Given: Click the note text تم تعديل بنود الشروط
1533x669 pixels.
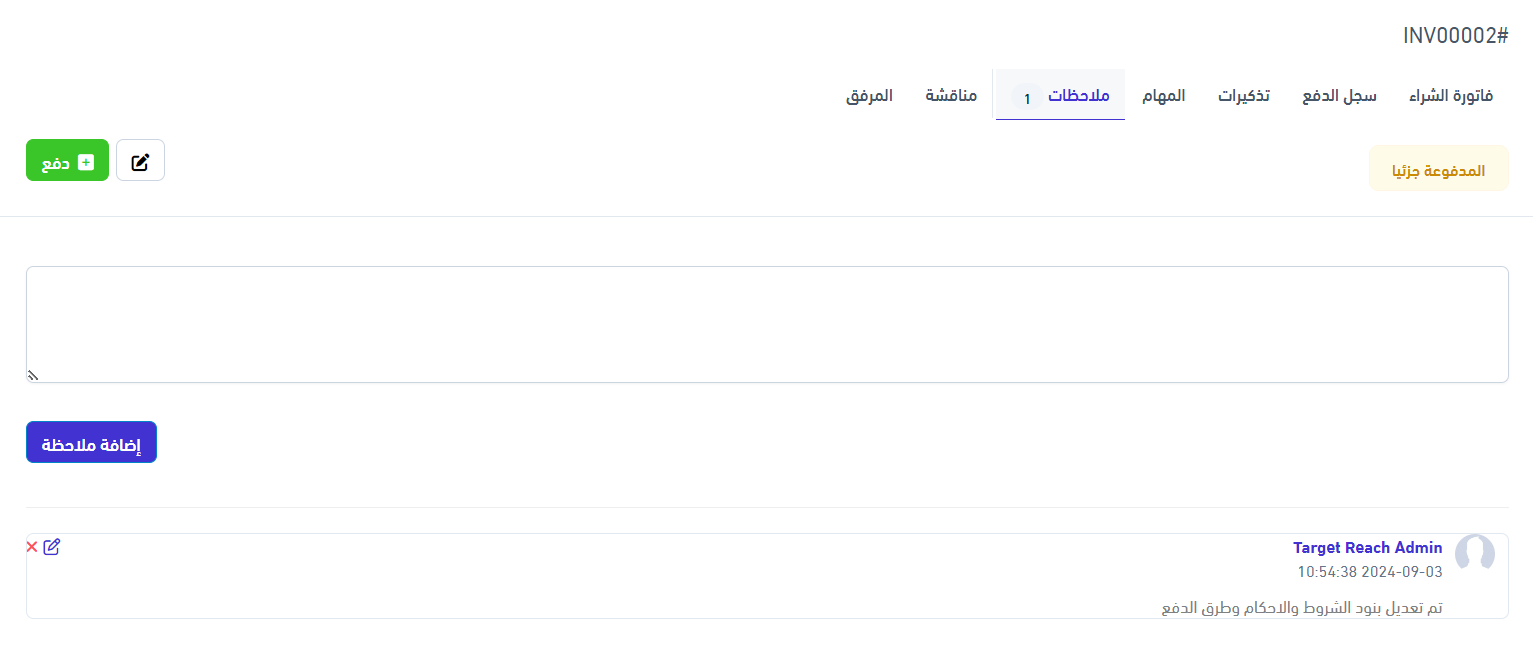Looking at the screenshot, I should pos(1301,607).
